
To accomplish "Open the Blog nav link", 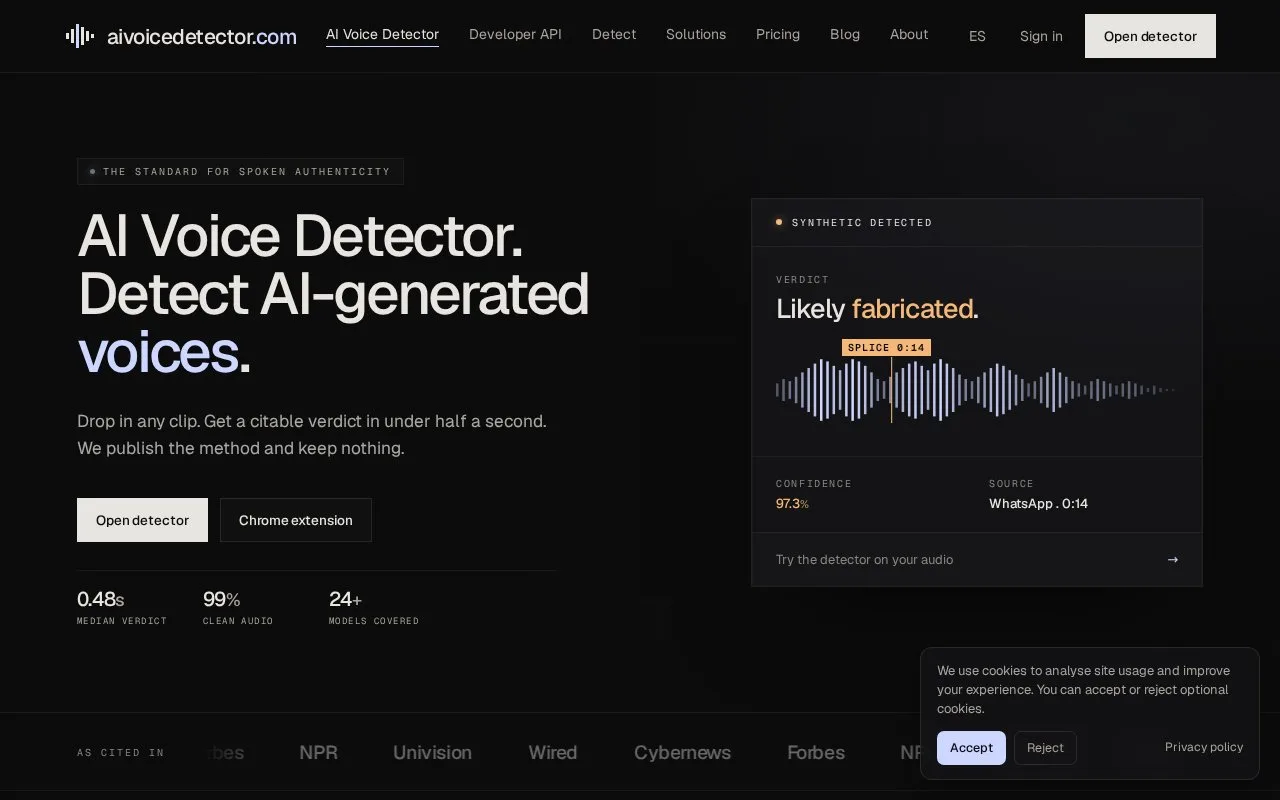I will pos(845,34).
